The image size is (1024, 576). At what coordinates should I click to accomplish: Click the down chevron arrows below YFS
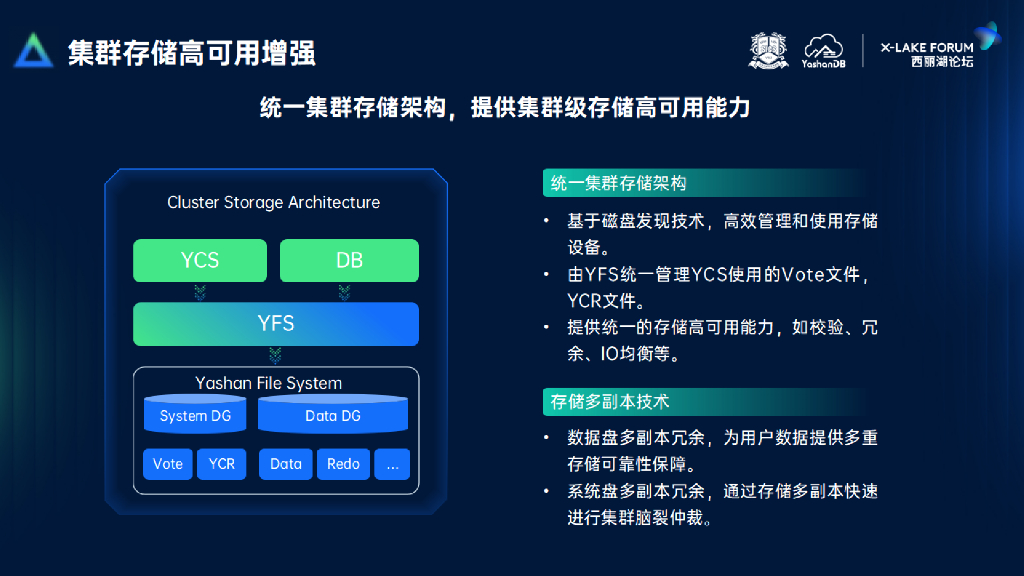[275, 355]
